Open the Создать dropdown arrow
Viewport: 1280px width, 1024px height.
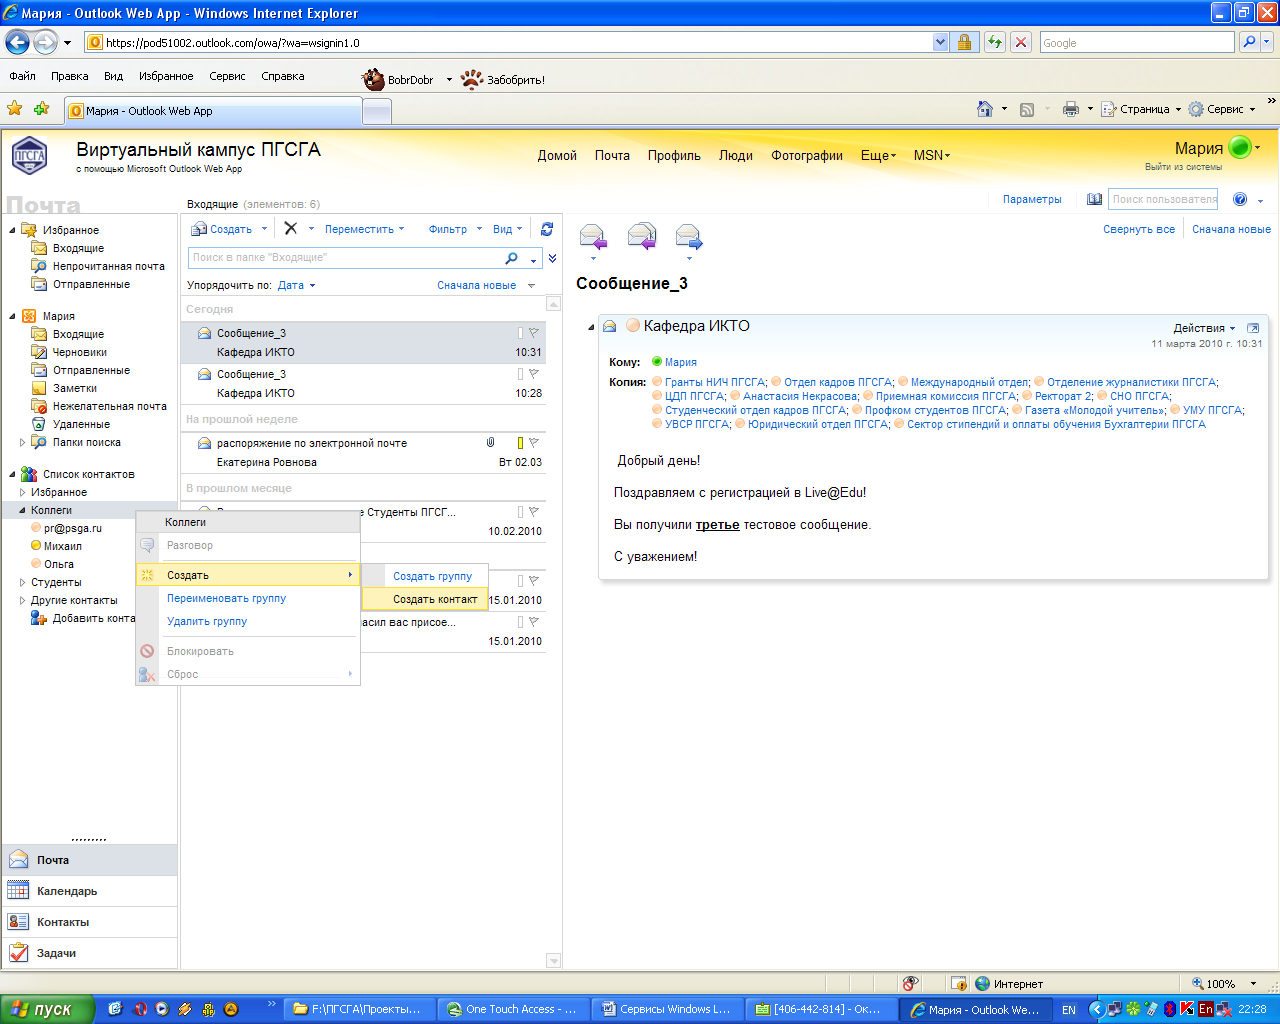264,229
